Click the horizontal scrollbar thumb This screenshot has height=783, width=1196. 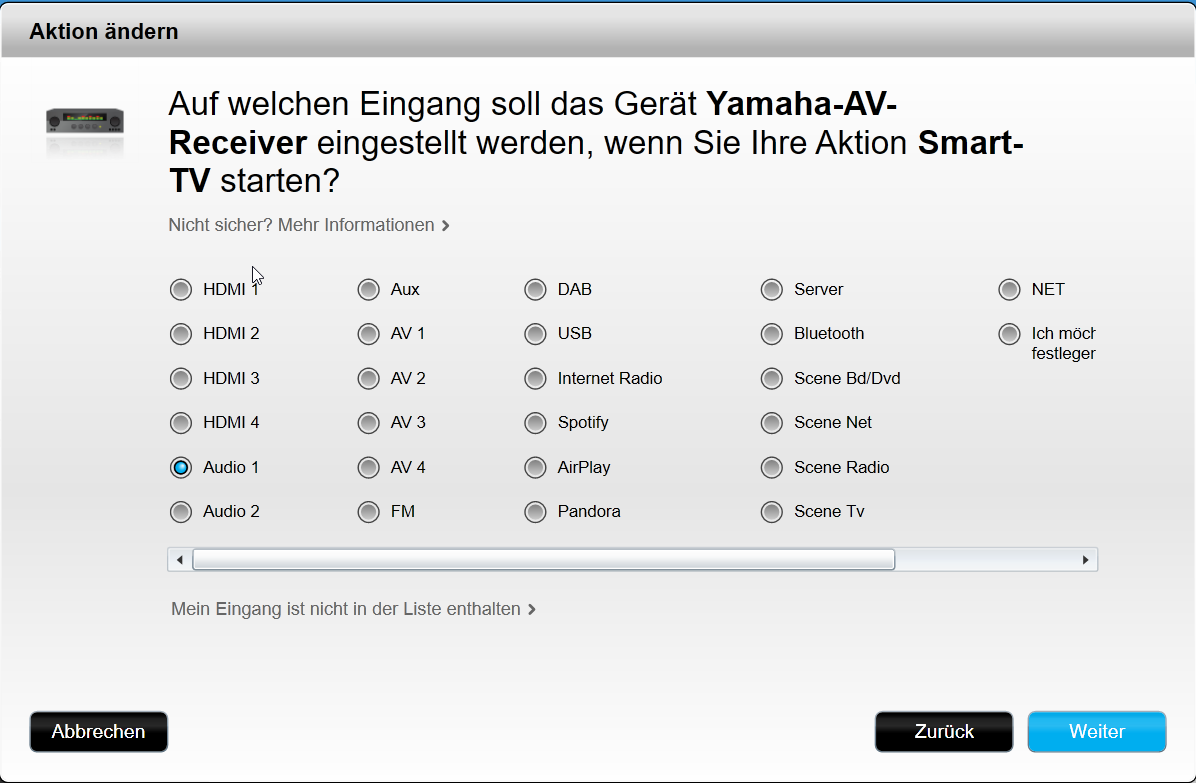(x=543, y=560)
